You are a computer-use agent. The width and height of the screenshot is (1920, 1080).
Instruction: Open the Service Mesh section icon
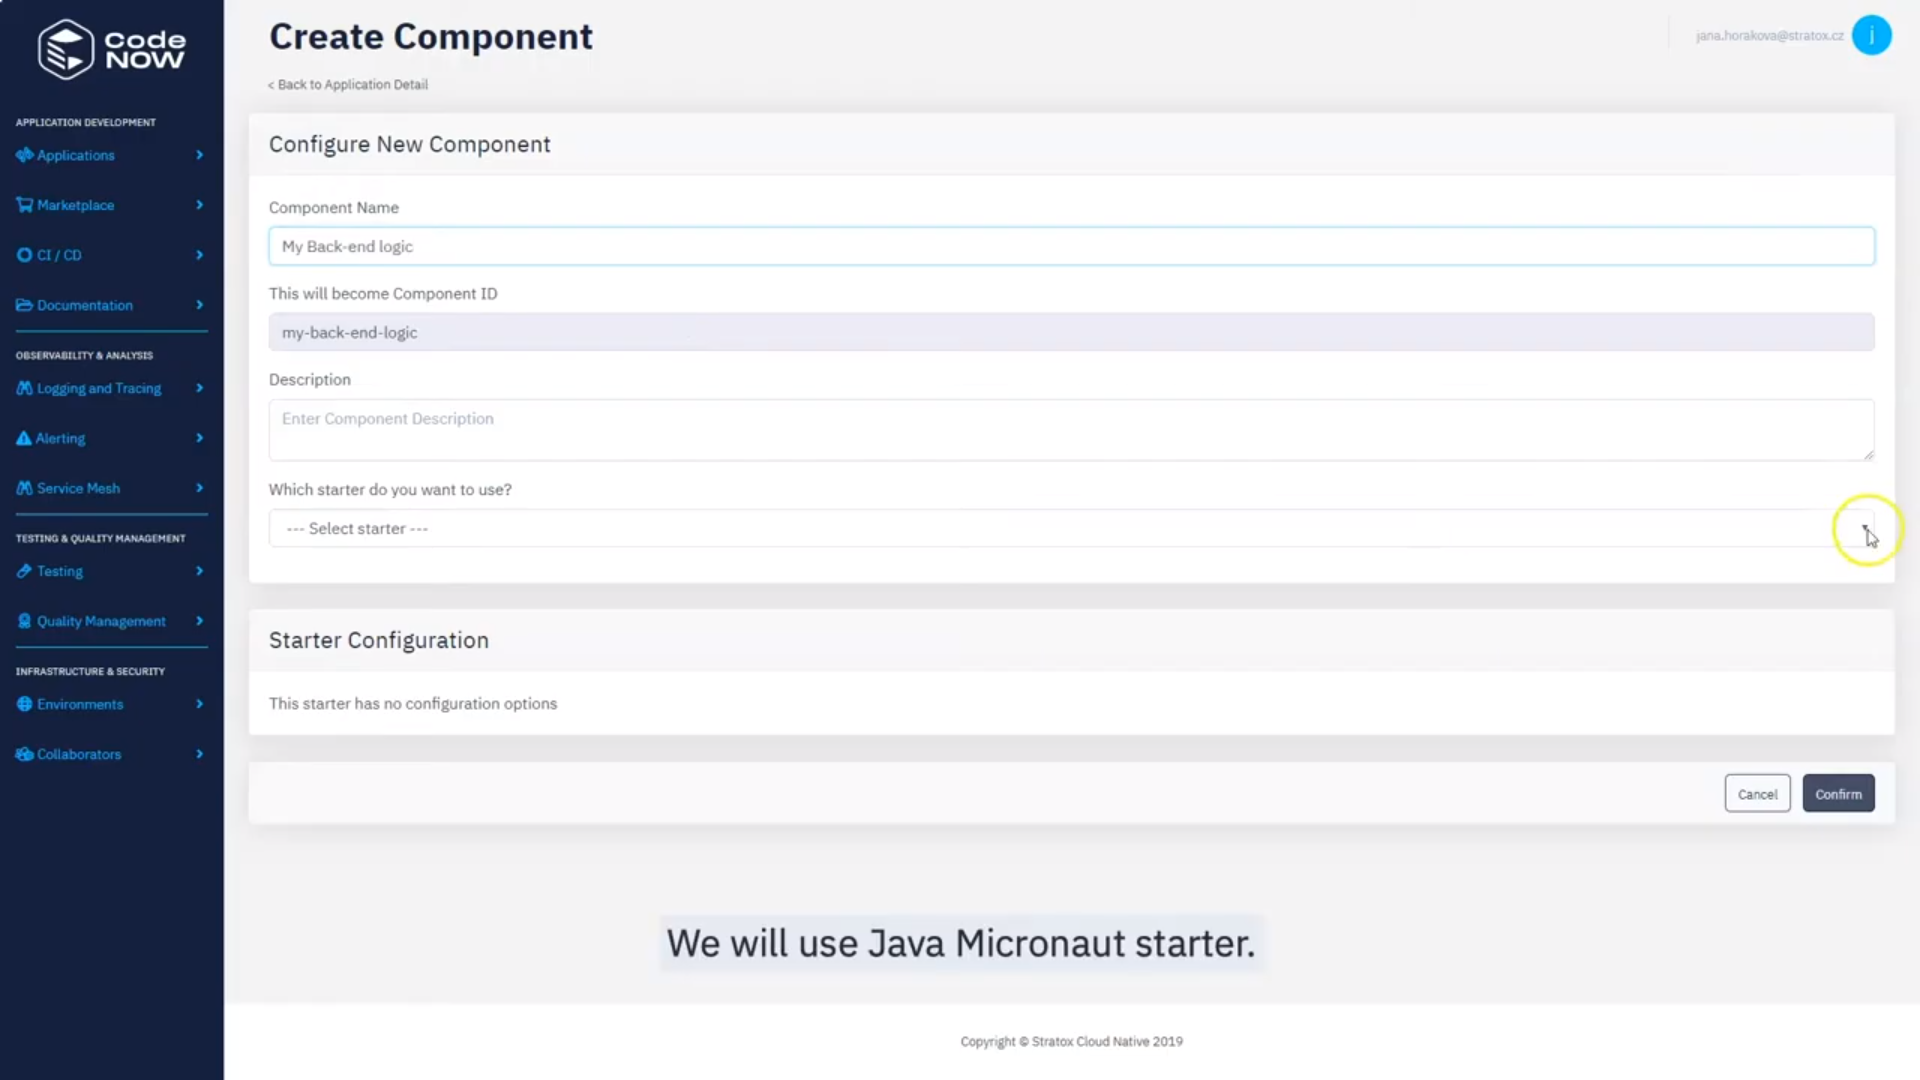pyautogui.click(x=23, y=488)
